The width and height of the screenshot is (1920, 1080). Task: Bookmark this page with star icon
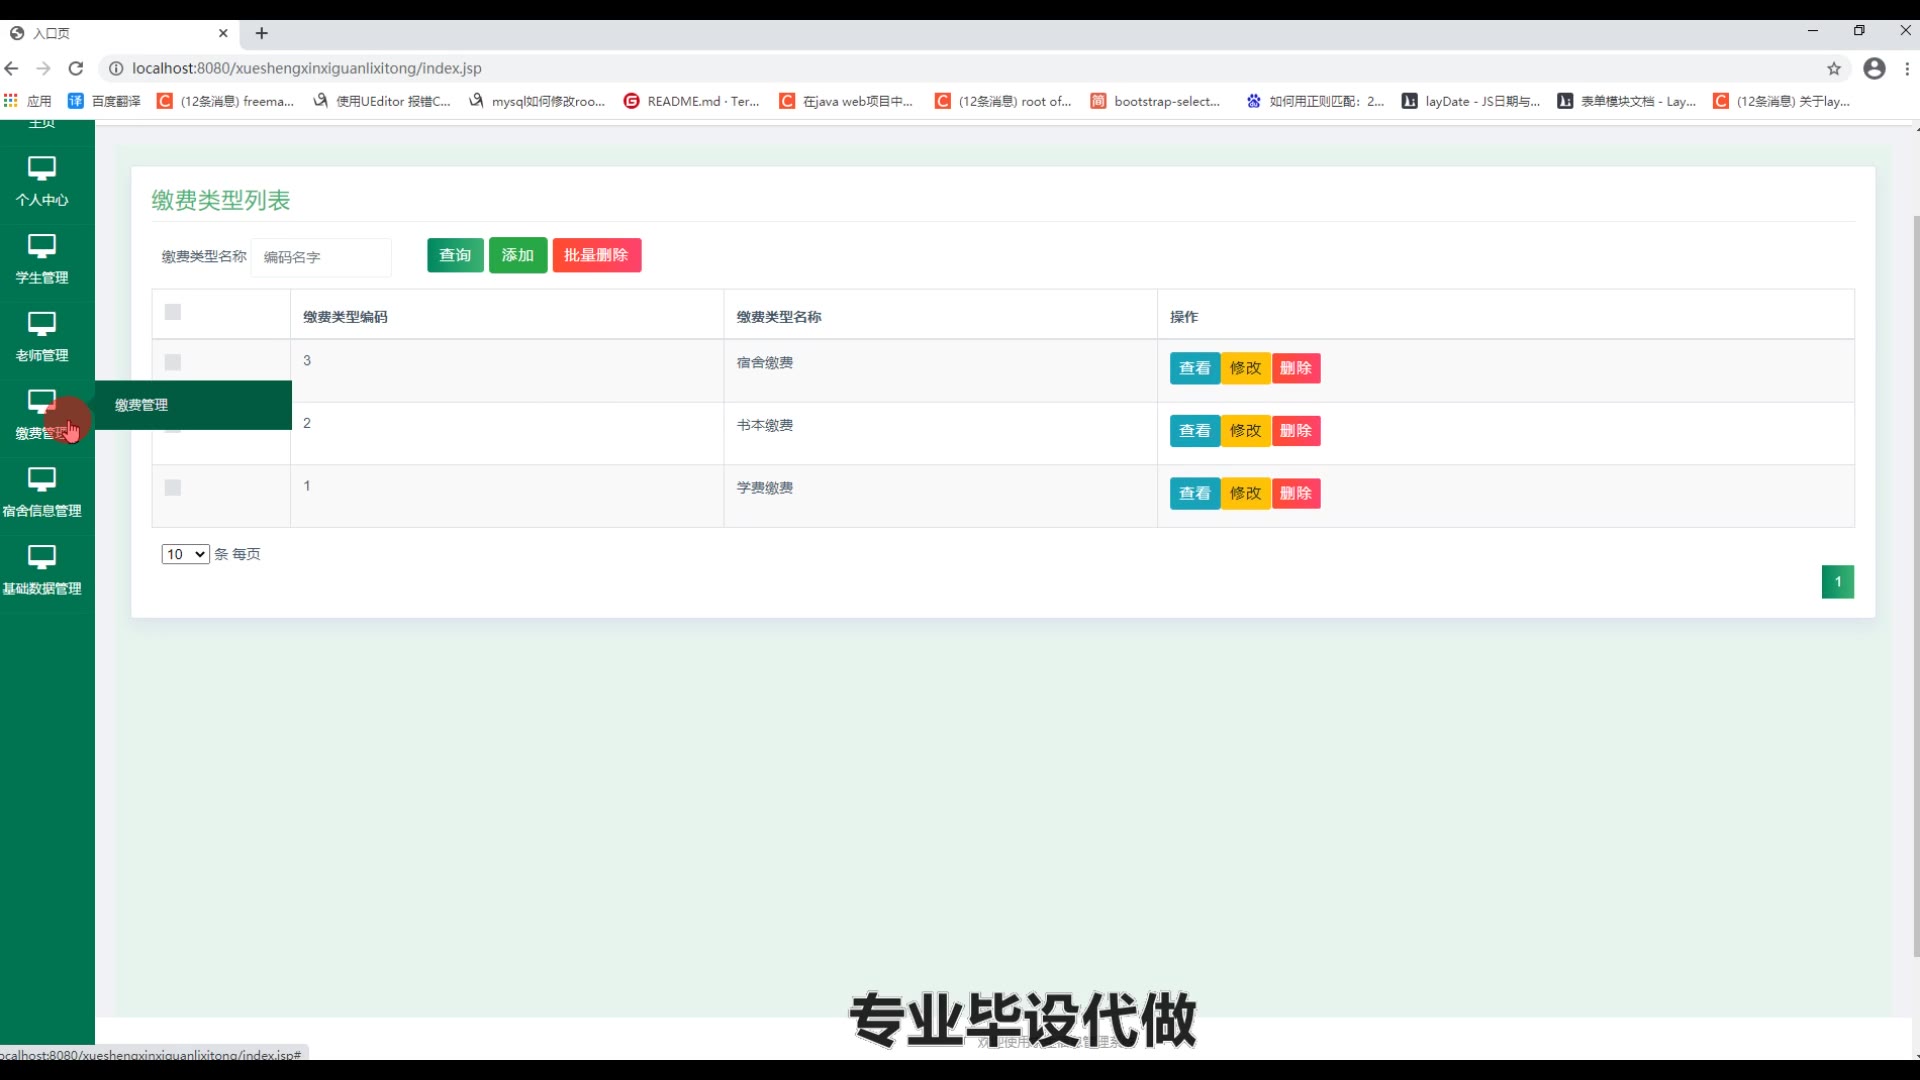pos(1833,68)
